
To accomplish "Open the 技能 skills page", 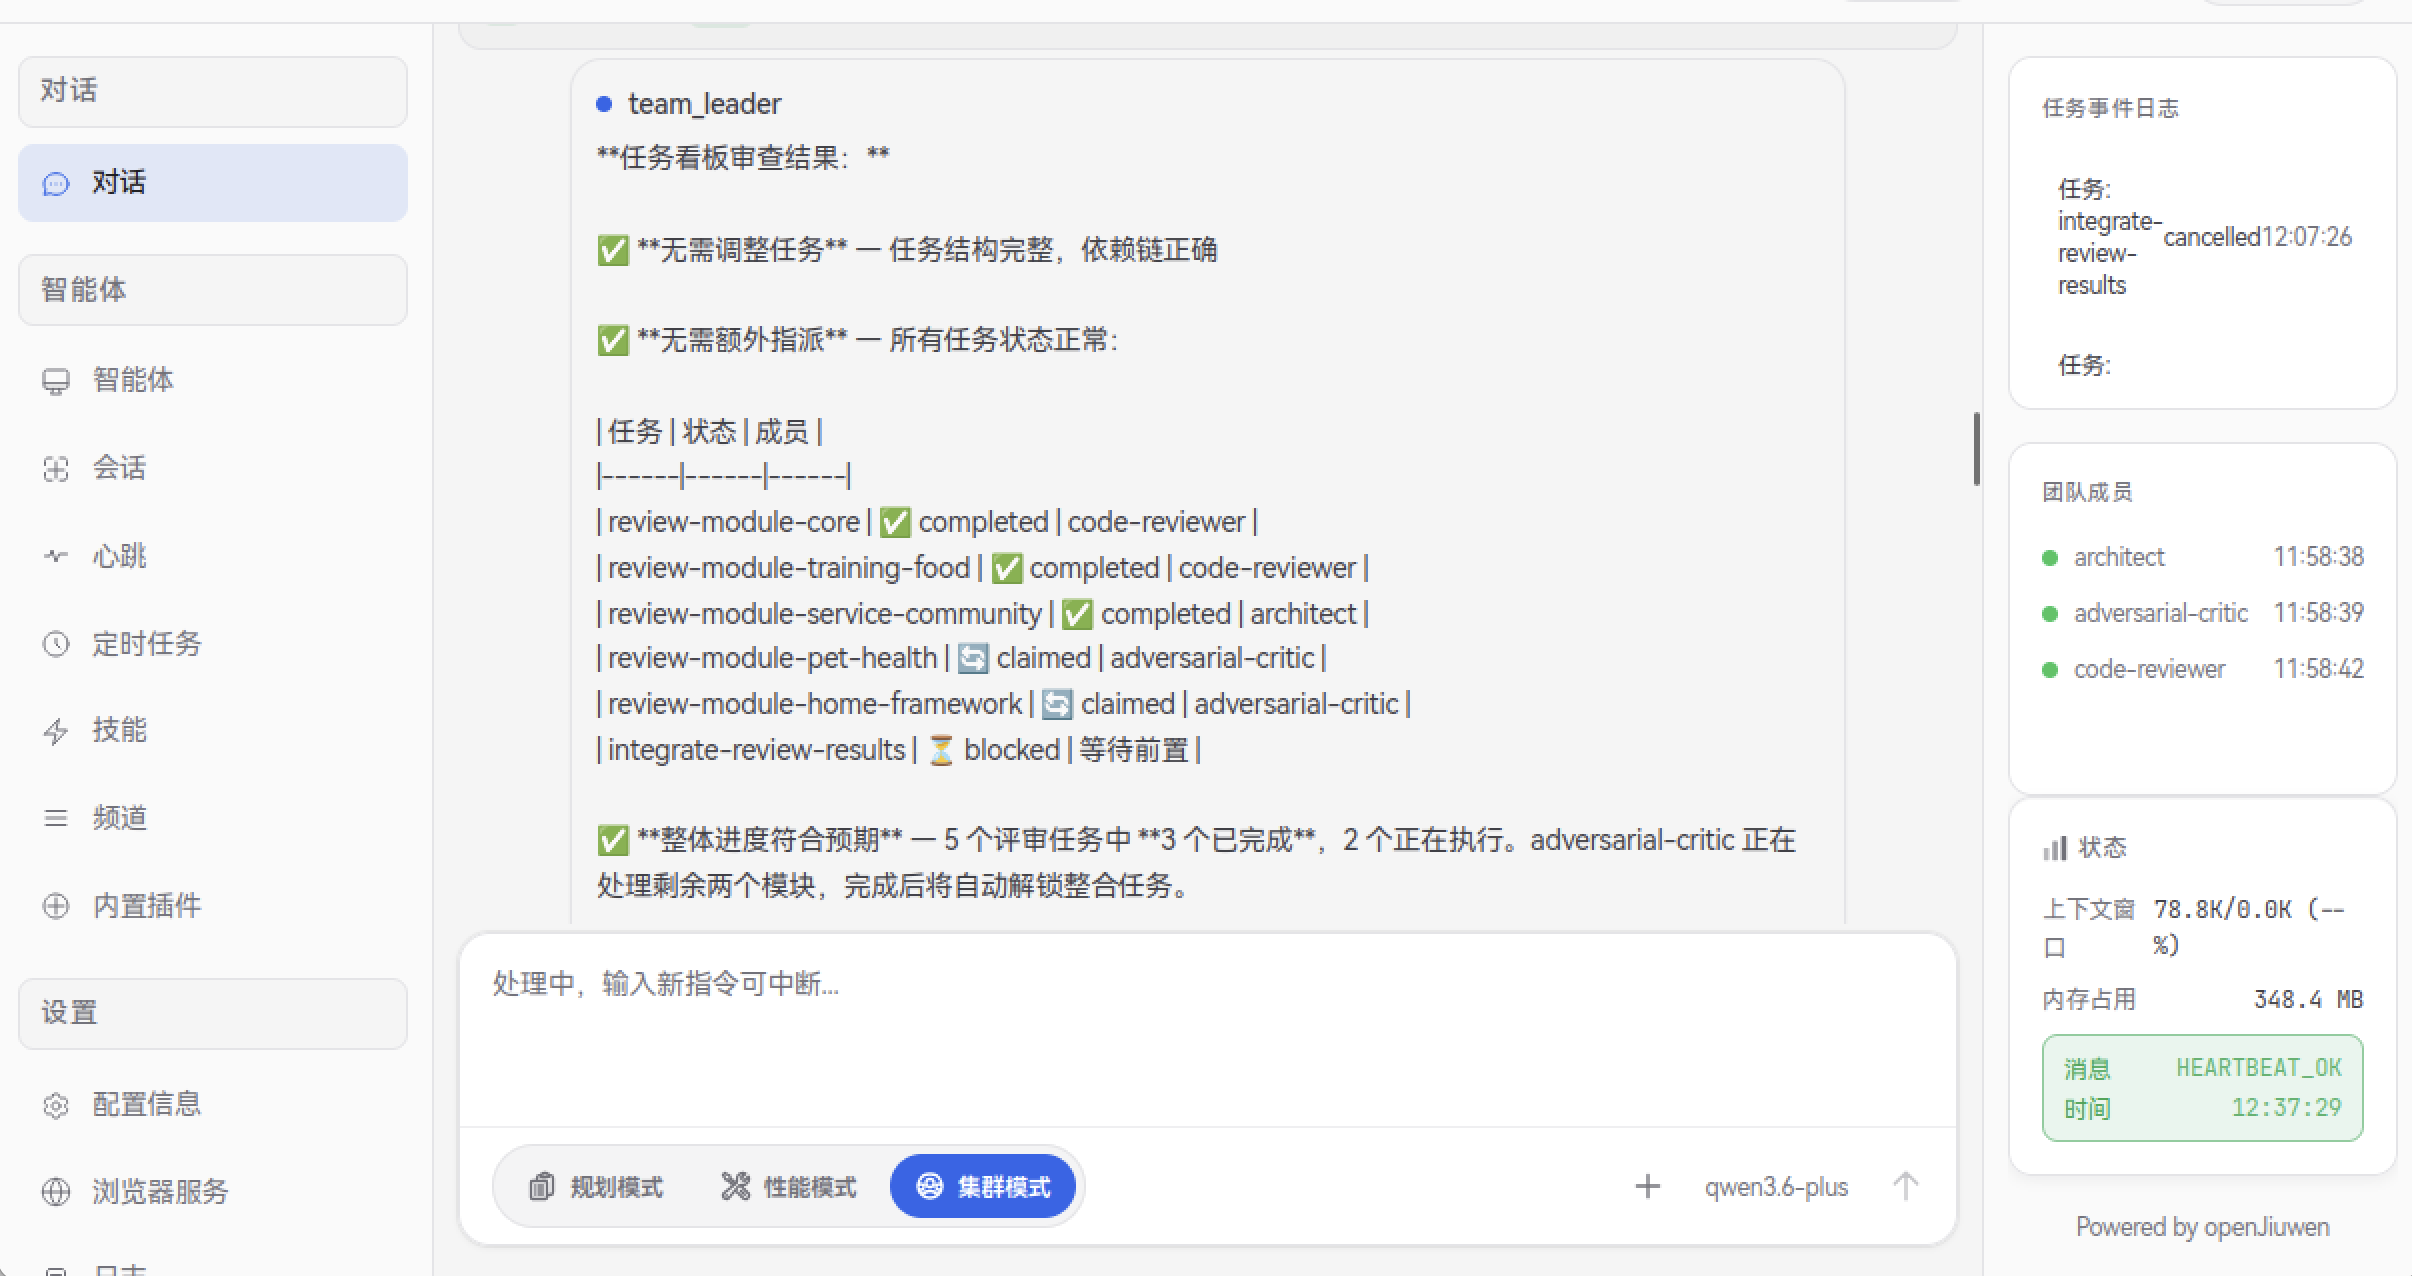I will tap(213, 731).
